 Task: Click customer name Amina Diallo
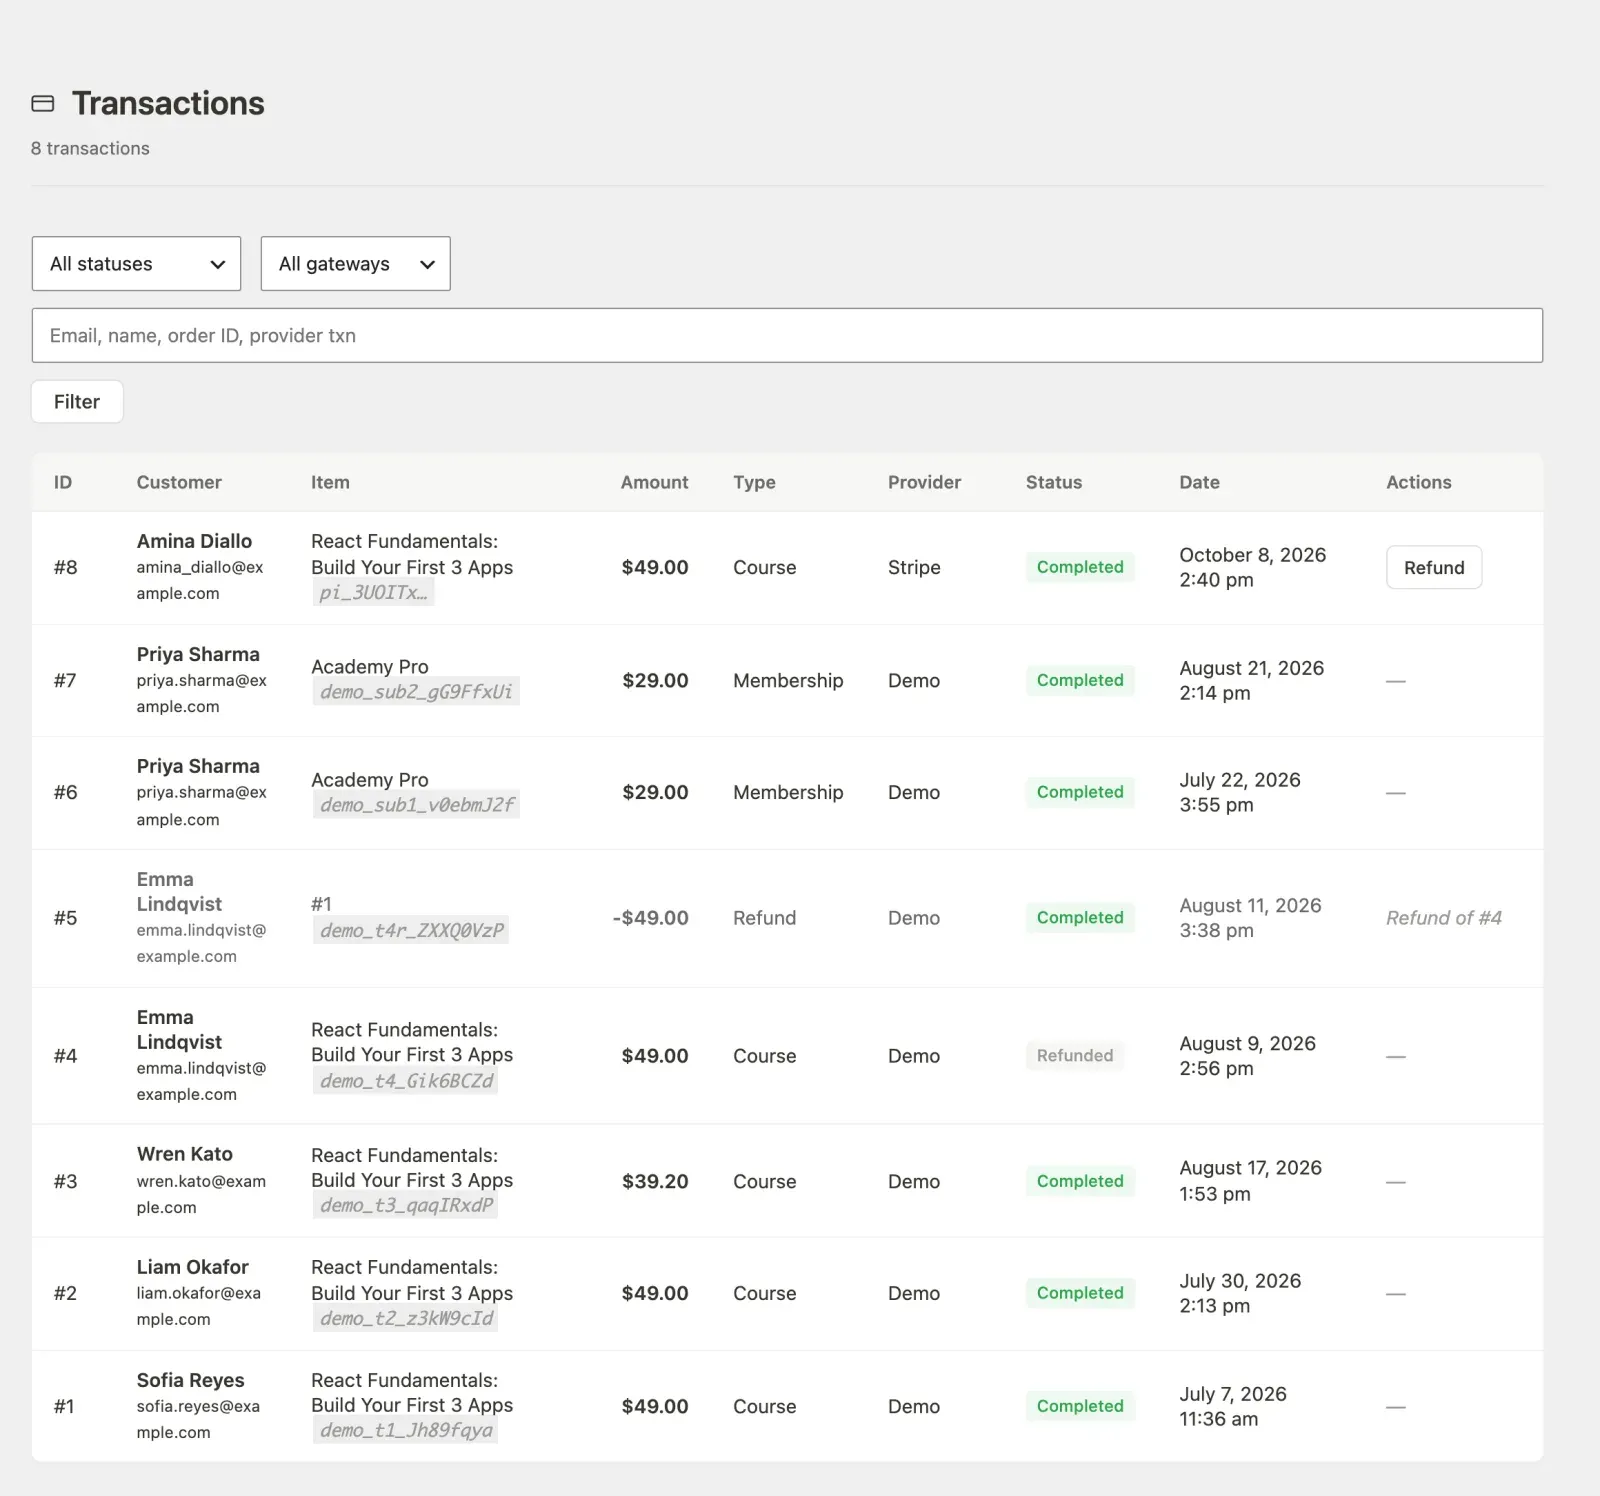(194, 541)
